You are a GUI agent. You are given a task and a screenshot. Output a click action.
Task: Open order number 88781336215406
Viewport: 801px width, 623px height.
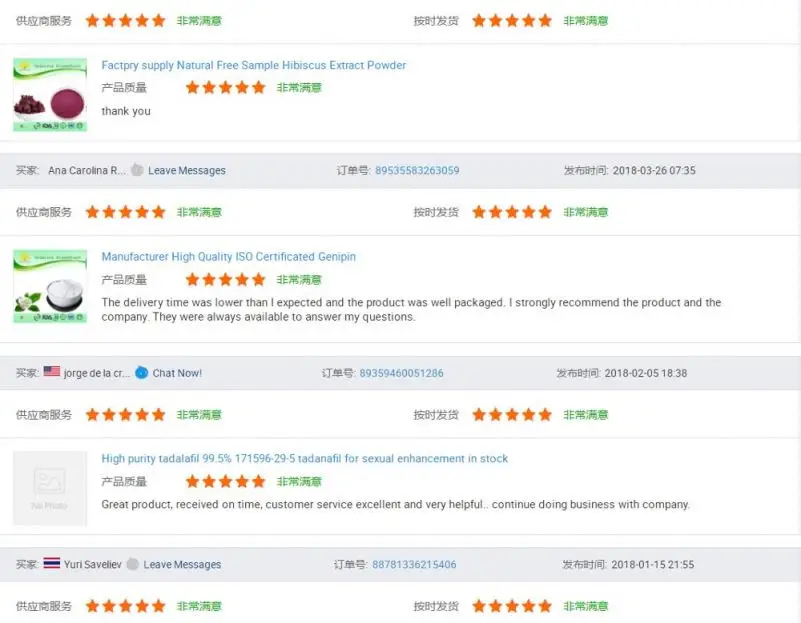(x=414, y=565)
